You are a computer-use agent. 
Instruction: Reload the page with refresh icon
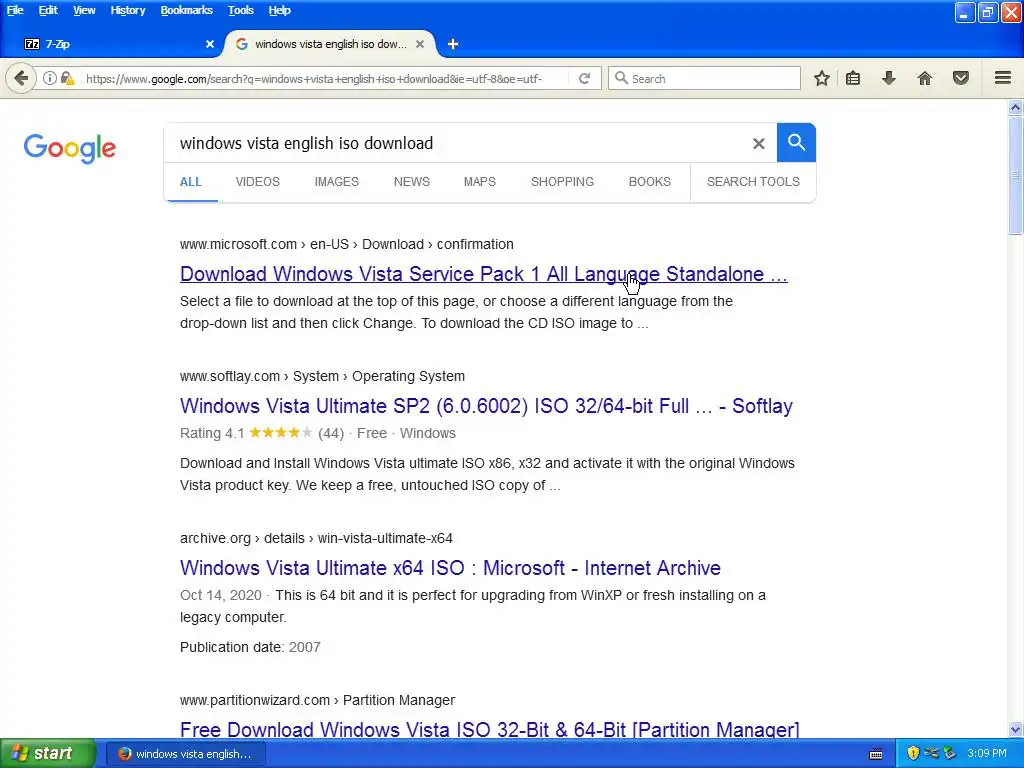click(584, 78)
